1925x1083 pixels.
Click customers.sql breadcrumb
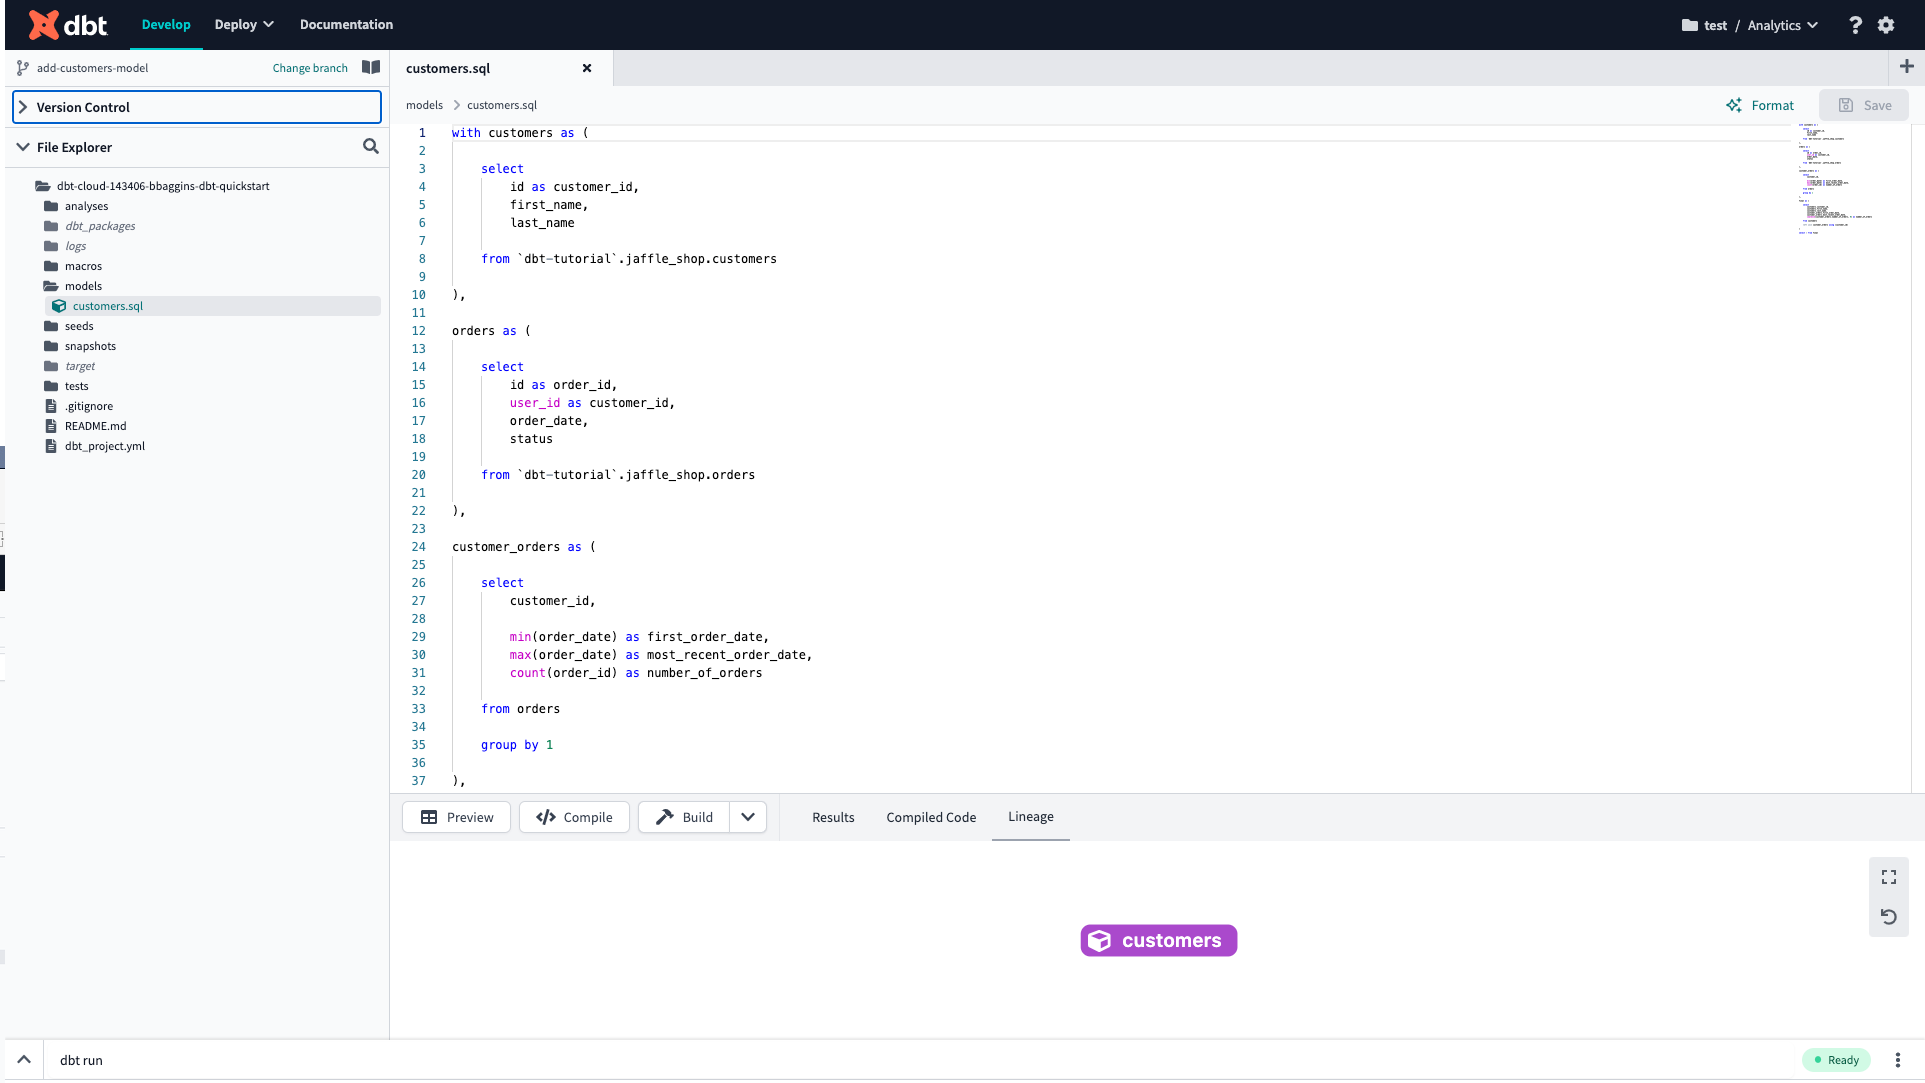pos(502,105)
